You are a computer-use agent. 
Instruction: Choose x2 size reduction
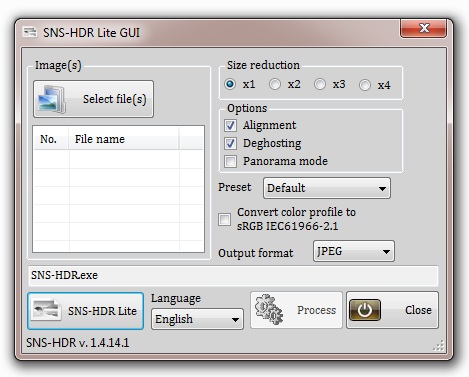[x=275, y=84]
